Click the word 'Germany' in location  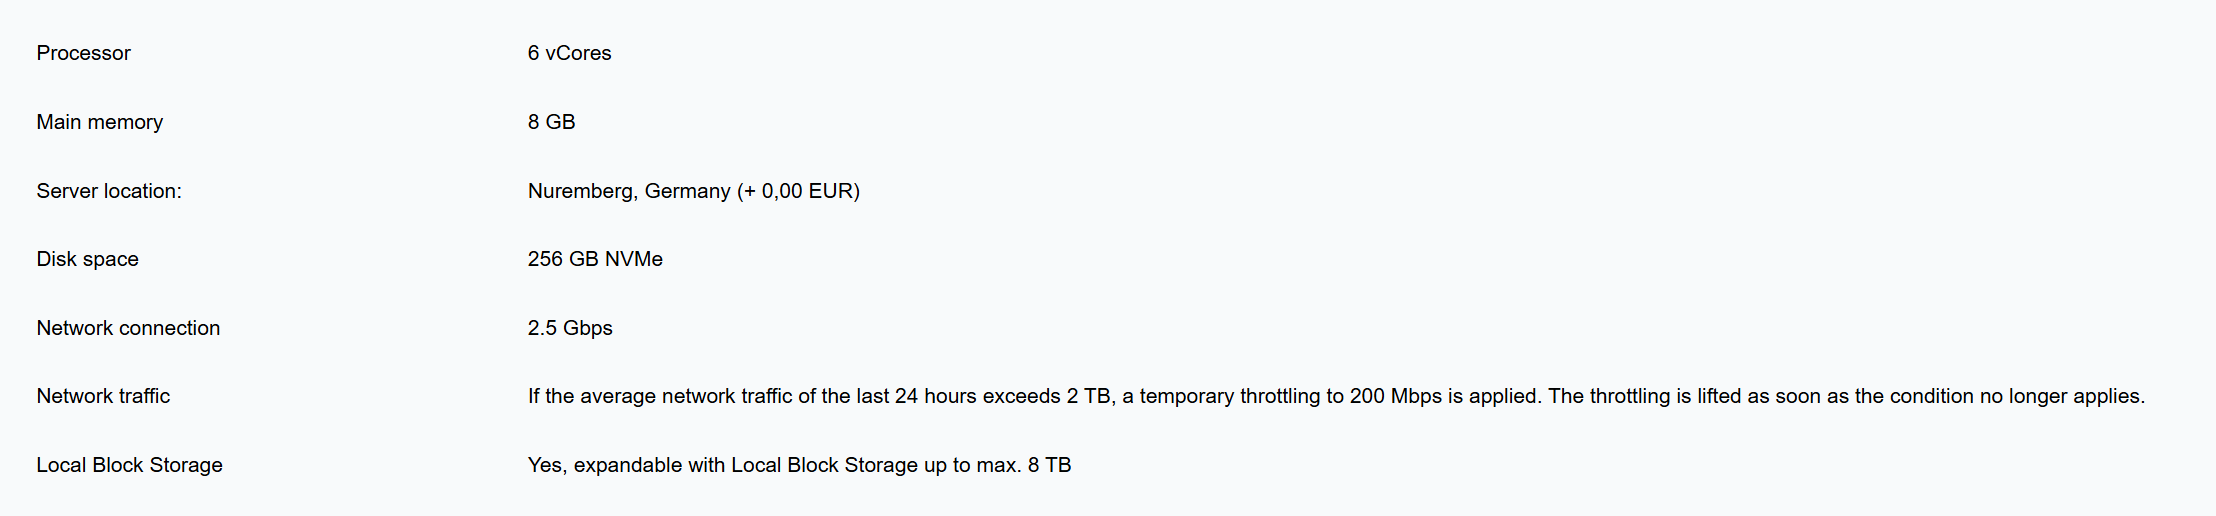pyautogui.click(x=688, y=191)
